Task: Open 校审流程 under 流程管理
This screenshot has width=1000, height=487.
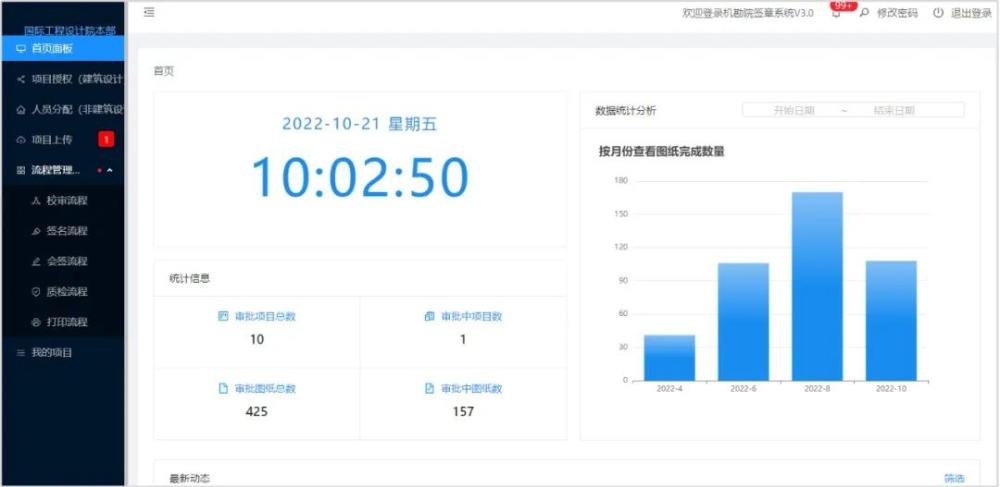Action: 67,200
